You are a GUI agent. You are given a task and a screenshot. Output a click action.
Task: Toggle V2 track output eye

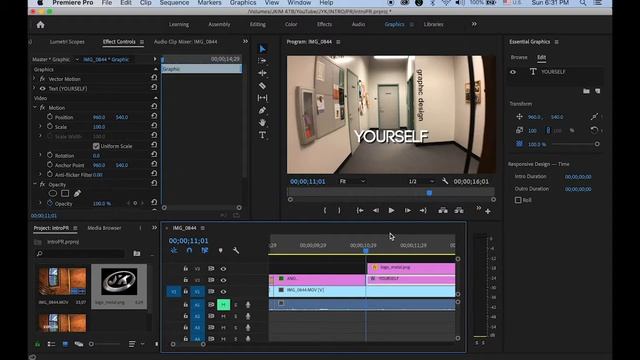tap(223, 280)
